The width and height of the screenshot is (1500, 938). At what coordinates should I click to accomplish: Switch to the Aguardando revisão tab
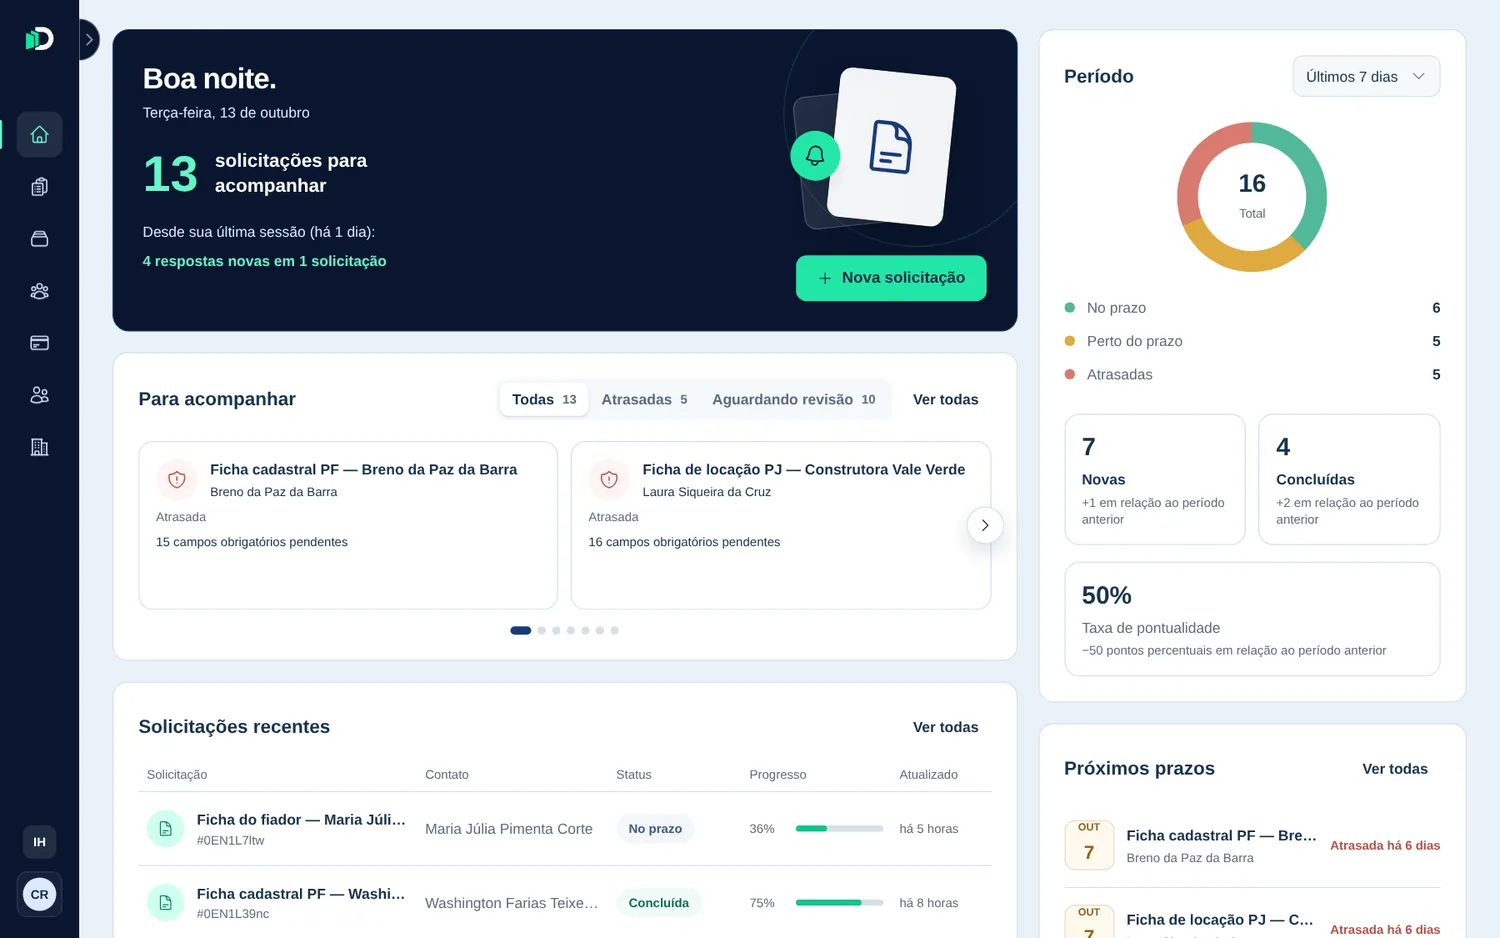[794, 399]
